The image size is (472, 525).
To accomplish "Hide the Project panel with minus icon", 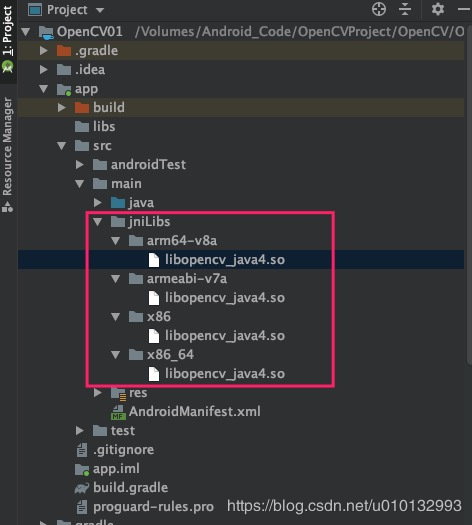I will pos(464,9).
